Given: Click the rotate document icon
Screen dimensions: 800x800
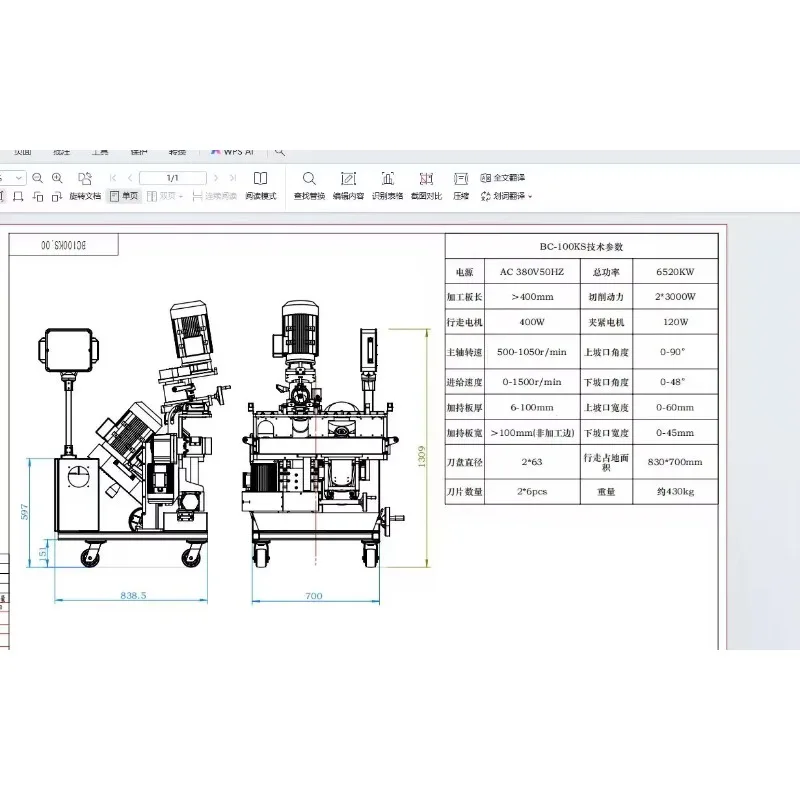Looking at the screenshot, I should pos(85,178).
